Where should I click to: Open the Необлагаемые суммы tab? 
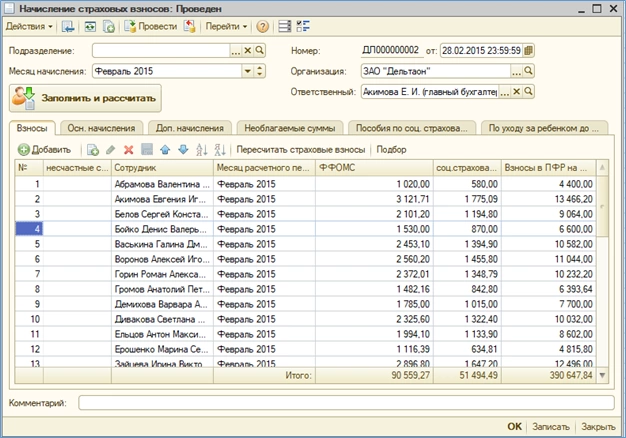point(288,128)
